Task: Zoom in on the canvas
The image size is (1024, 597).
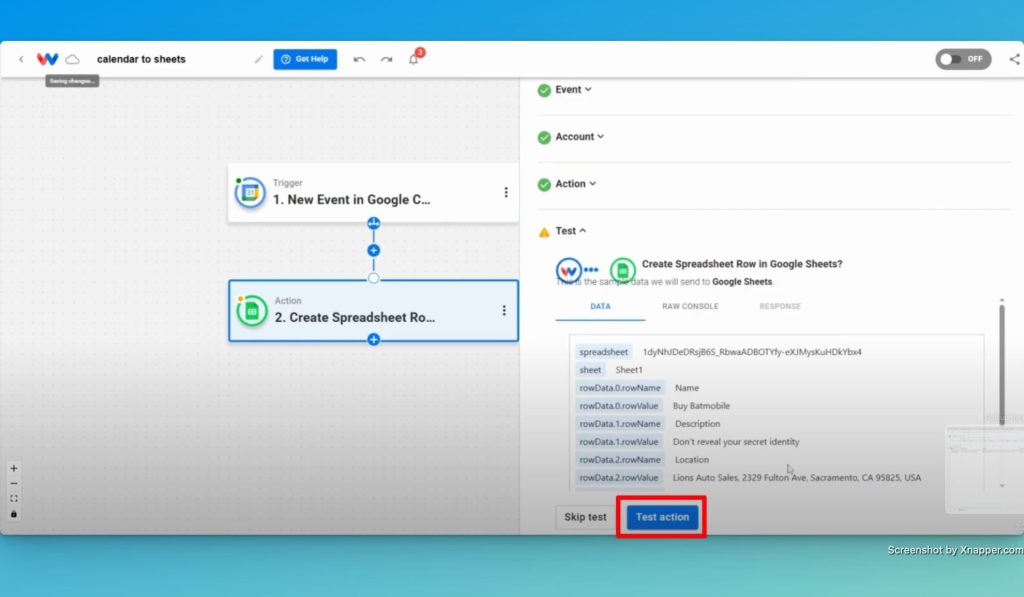Action: click(x=14, y=468)
